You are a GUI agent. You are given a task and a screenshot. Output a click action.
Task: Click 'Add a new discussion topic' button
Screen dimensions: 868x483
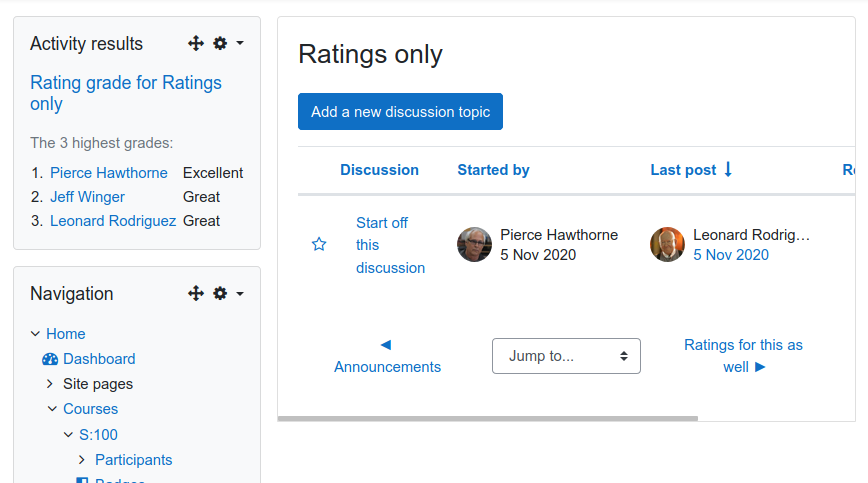click(400, 112)
